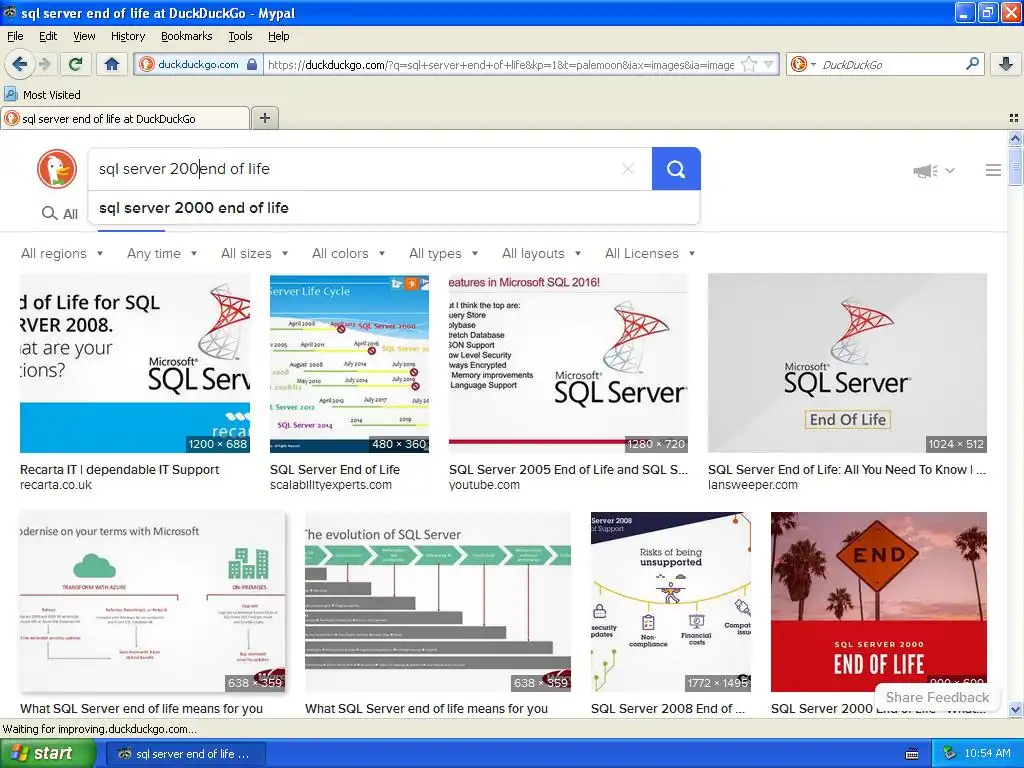
Task: Click the tab groups grid icon
Action: [x=1014, y=118]
